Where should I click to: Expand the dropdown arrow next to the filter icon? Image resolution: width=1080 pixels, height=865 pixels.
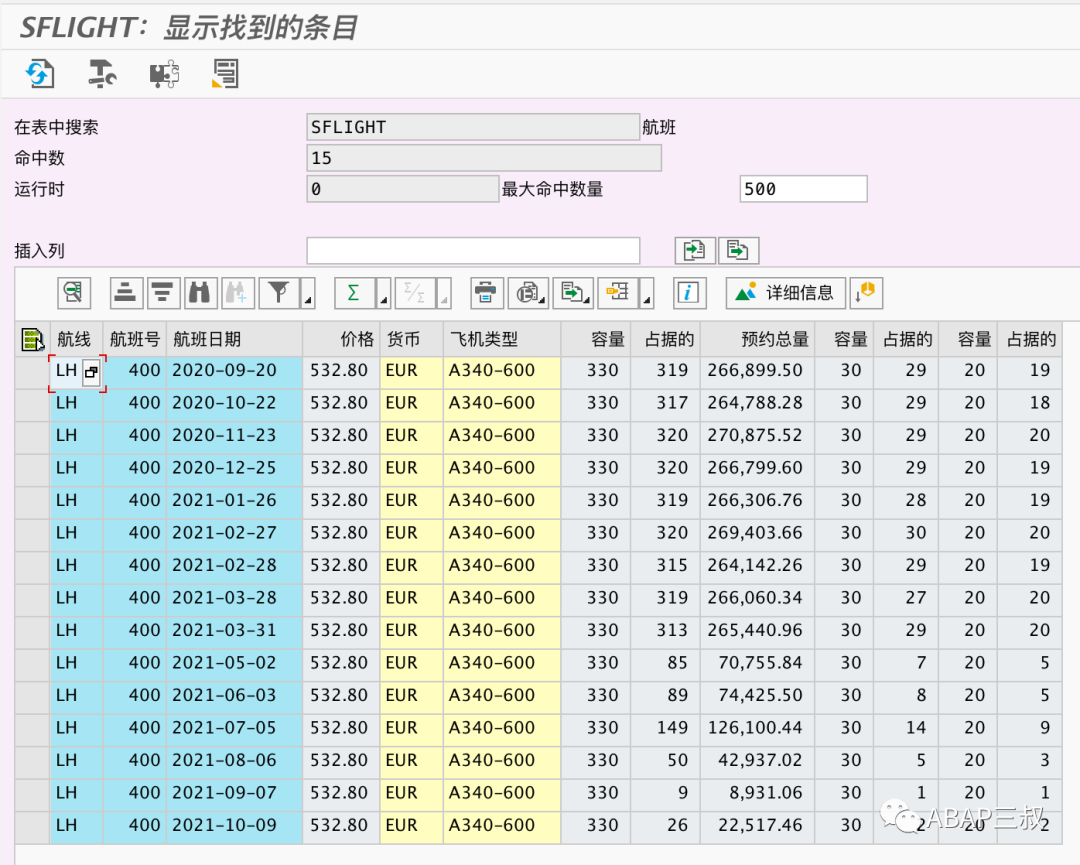(x=308, y=293)
